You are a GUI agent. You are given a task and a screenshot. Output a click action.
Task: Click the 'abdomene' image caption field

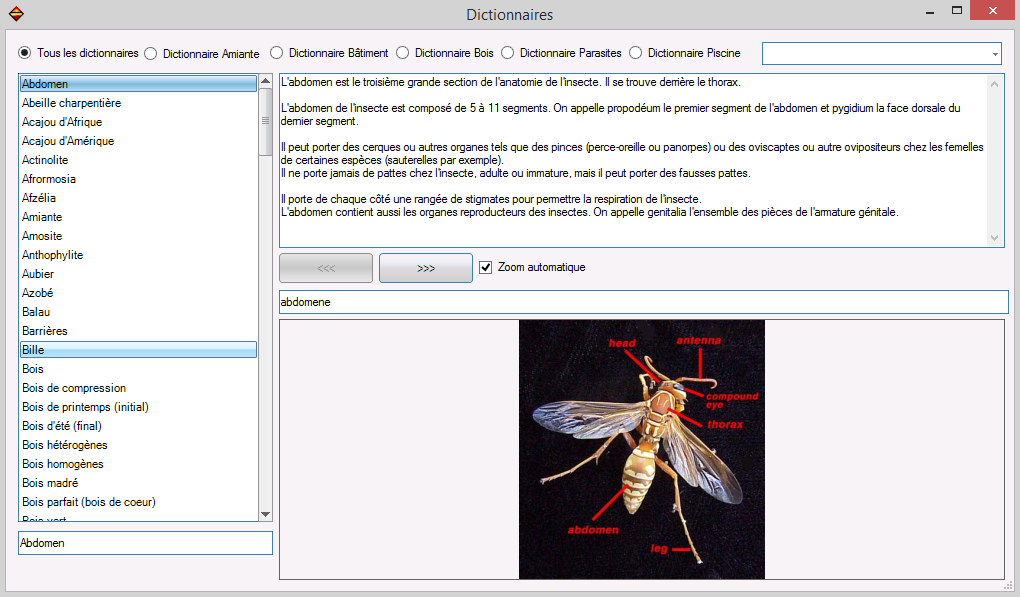click(643, 301)
